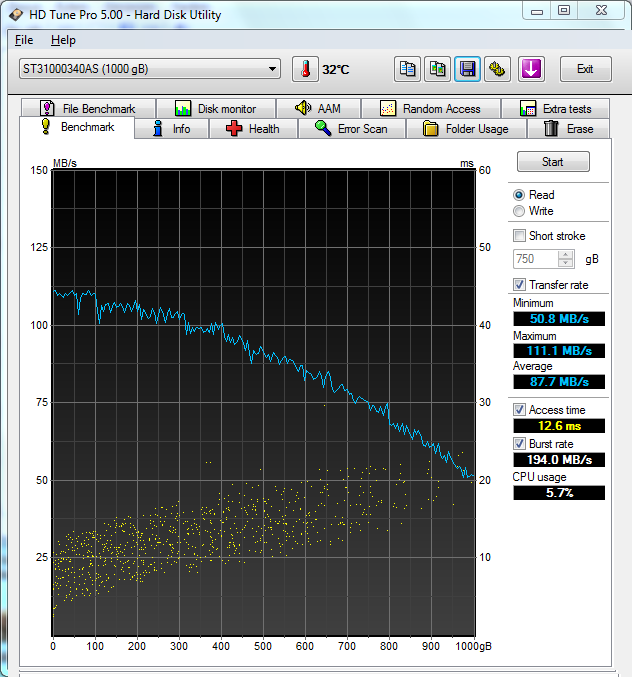
Task: Open the Health tab with red cross
Action: pyautogui.click(x=253, y=129)
